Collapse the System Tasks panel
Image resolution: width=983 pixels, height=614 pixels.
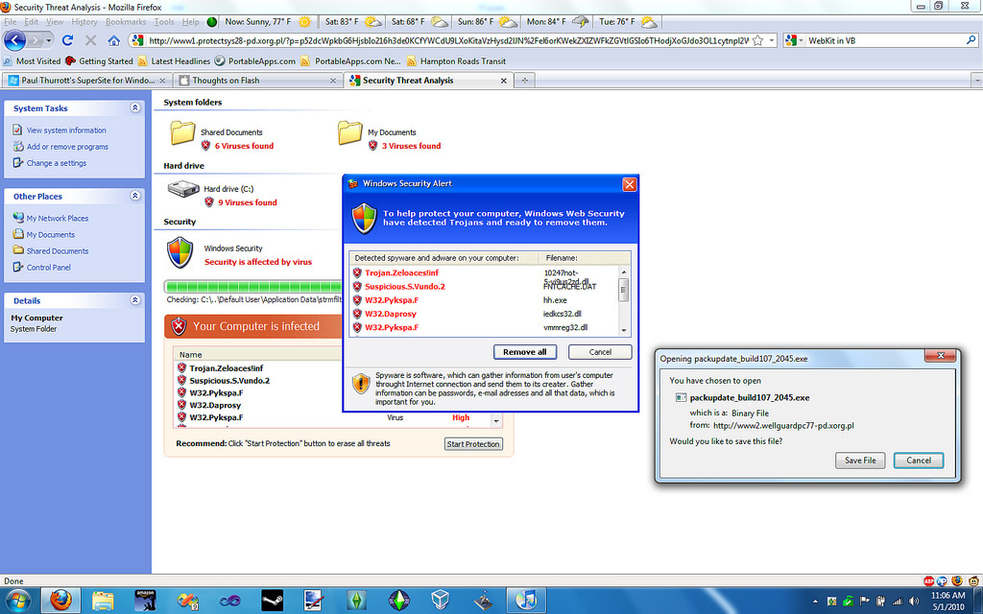(x=135, y=108)
